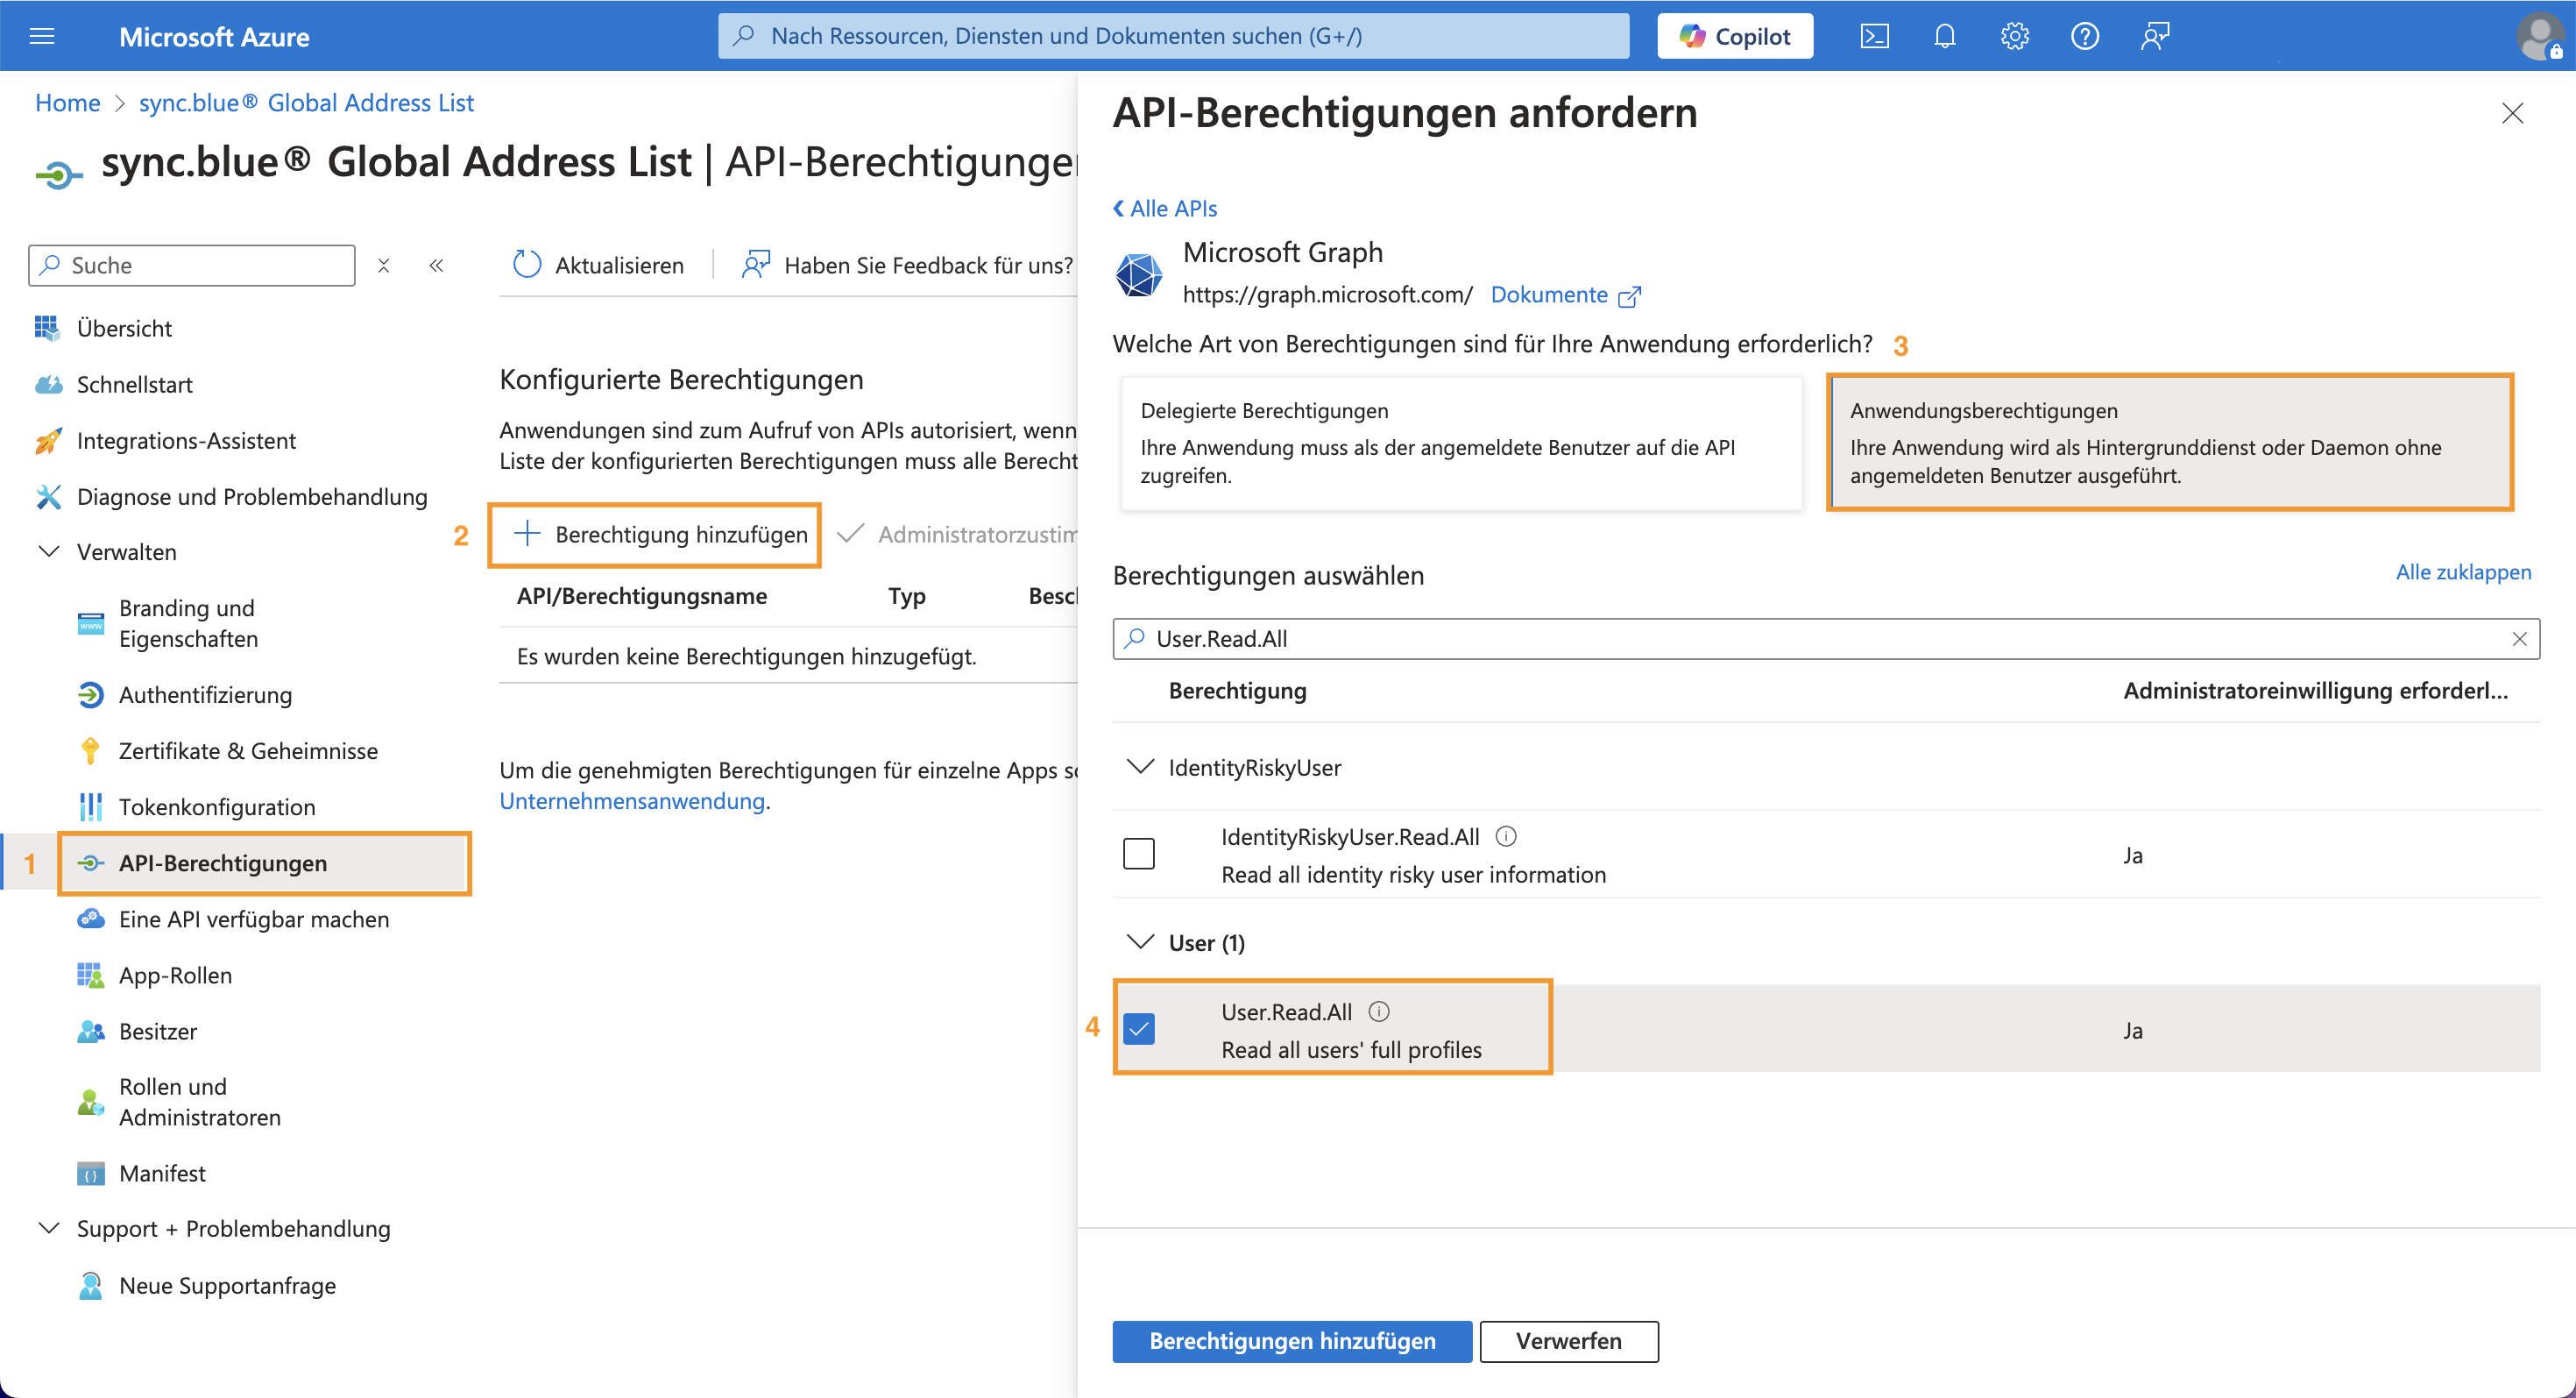Click Berechtigungen hinzufügen button
The width and height of the screenshot is (2576, 1398).
1292,1341
